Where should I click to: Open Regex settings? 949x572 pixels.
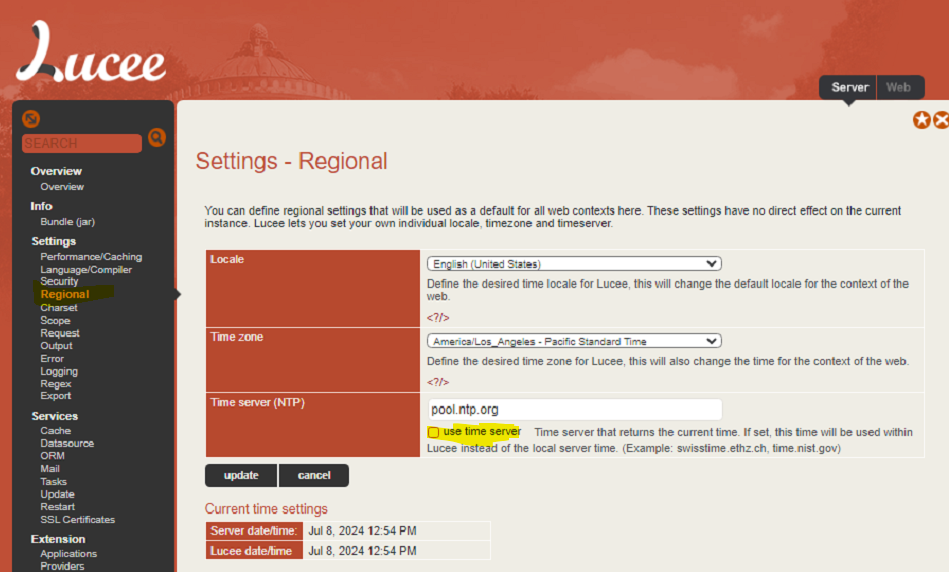click(x=56, y=384)
